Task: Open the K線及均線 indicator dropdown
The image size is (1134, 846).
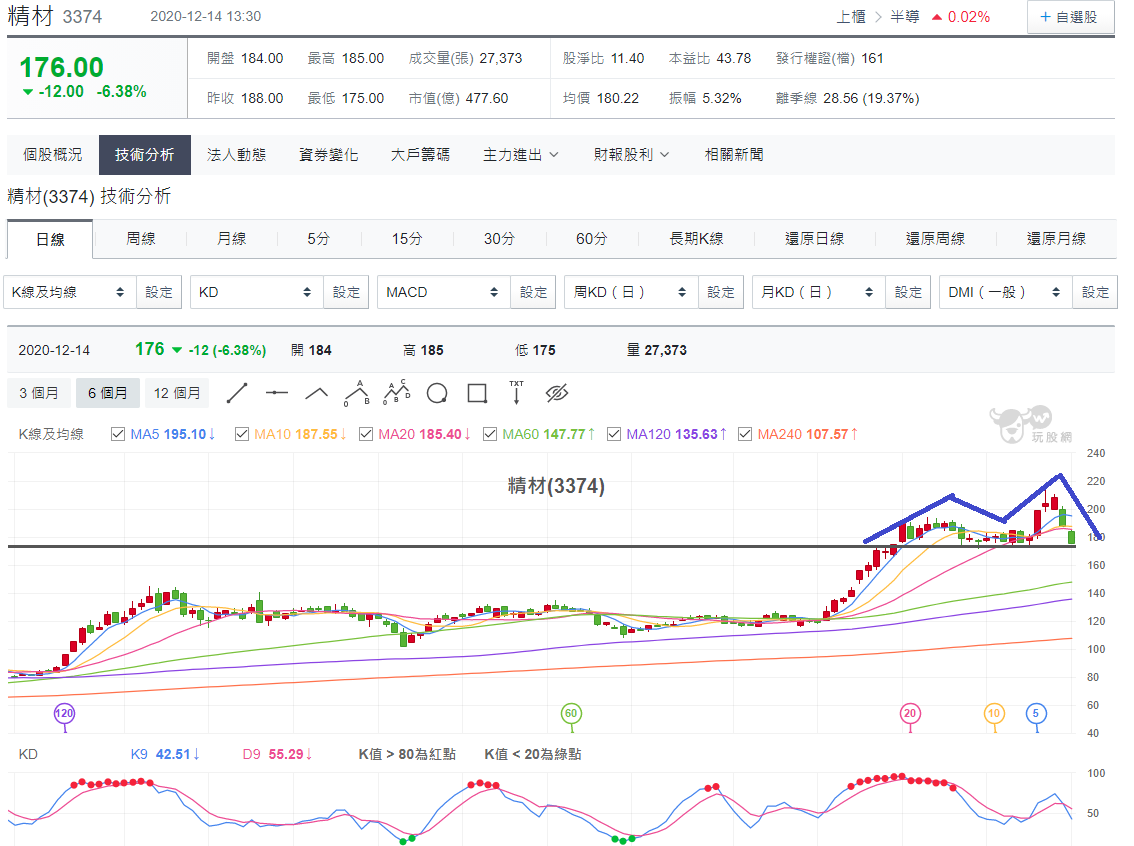Action: pyautogui.click(x=69, y=292)
